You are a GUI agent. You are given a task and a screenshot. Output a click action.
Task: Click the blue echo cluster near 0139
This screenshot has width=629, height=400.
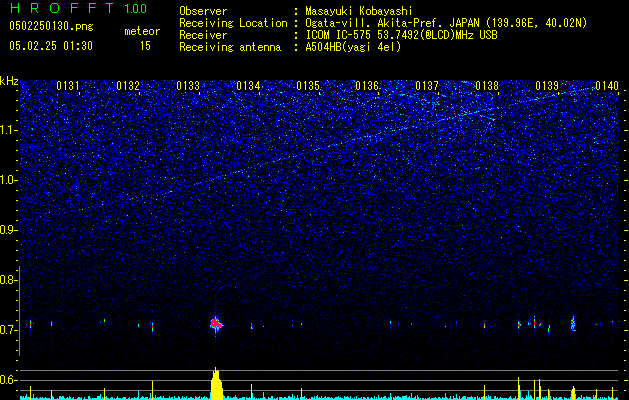click(x=573, y=323)
